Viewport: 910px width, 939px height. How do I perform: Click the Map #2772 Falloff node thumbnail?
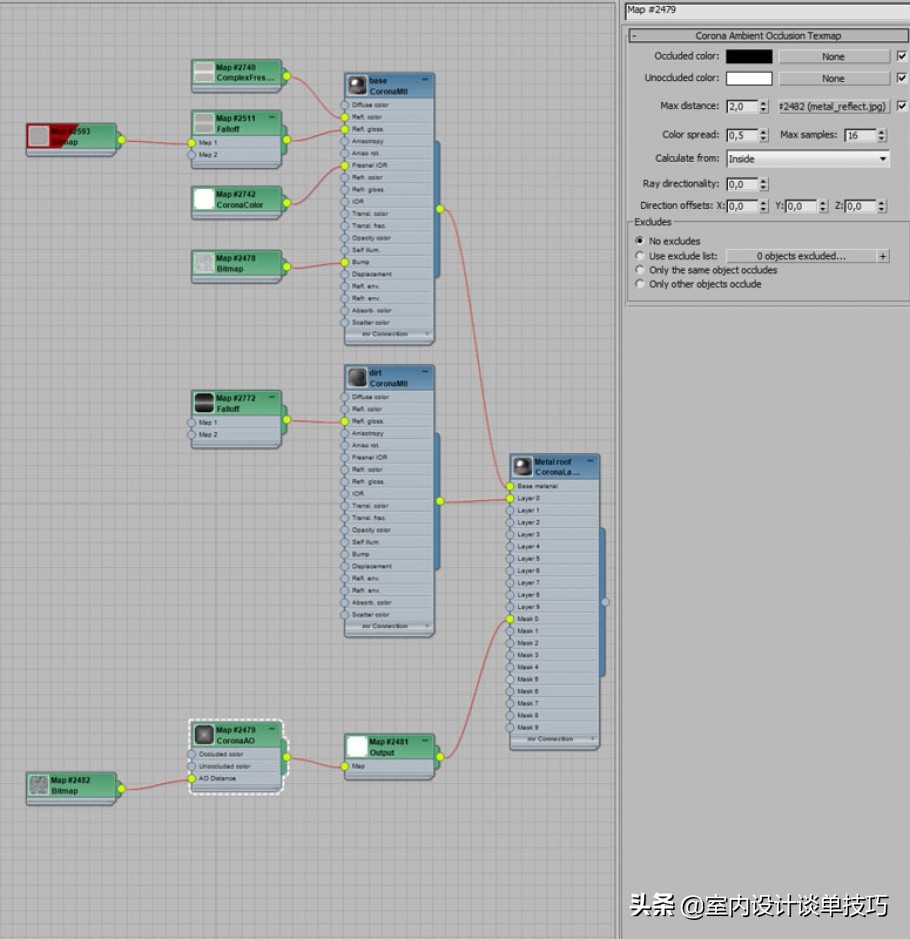[204, 403]
